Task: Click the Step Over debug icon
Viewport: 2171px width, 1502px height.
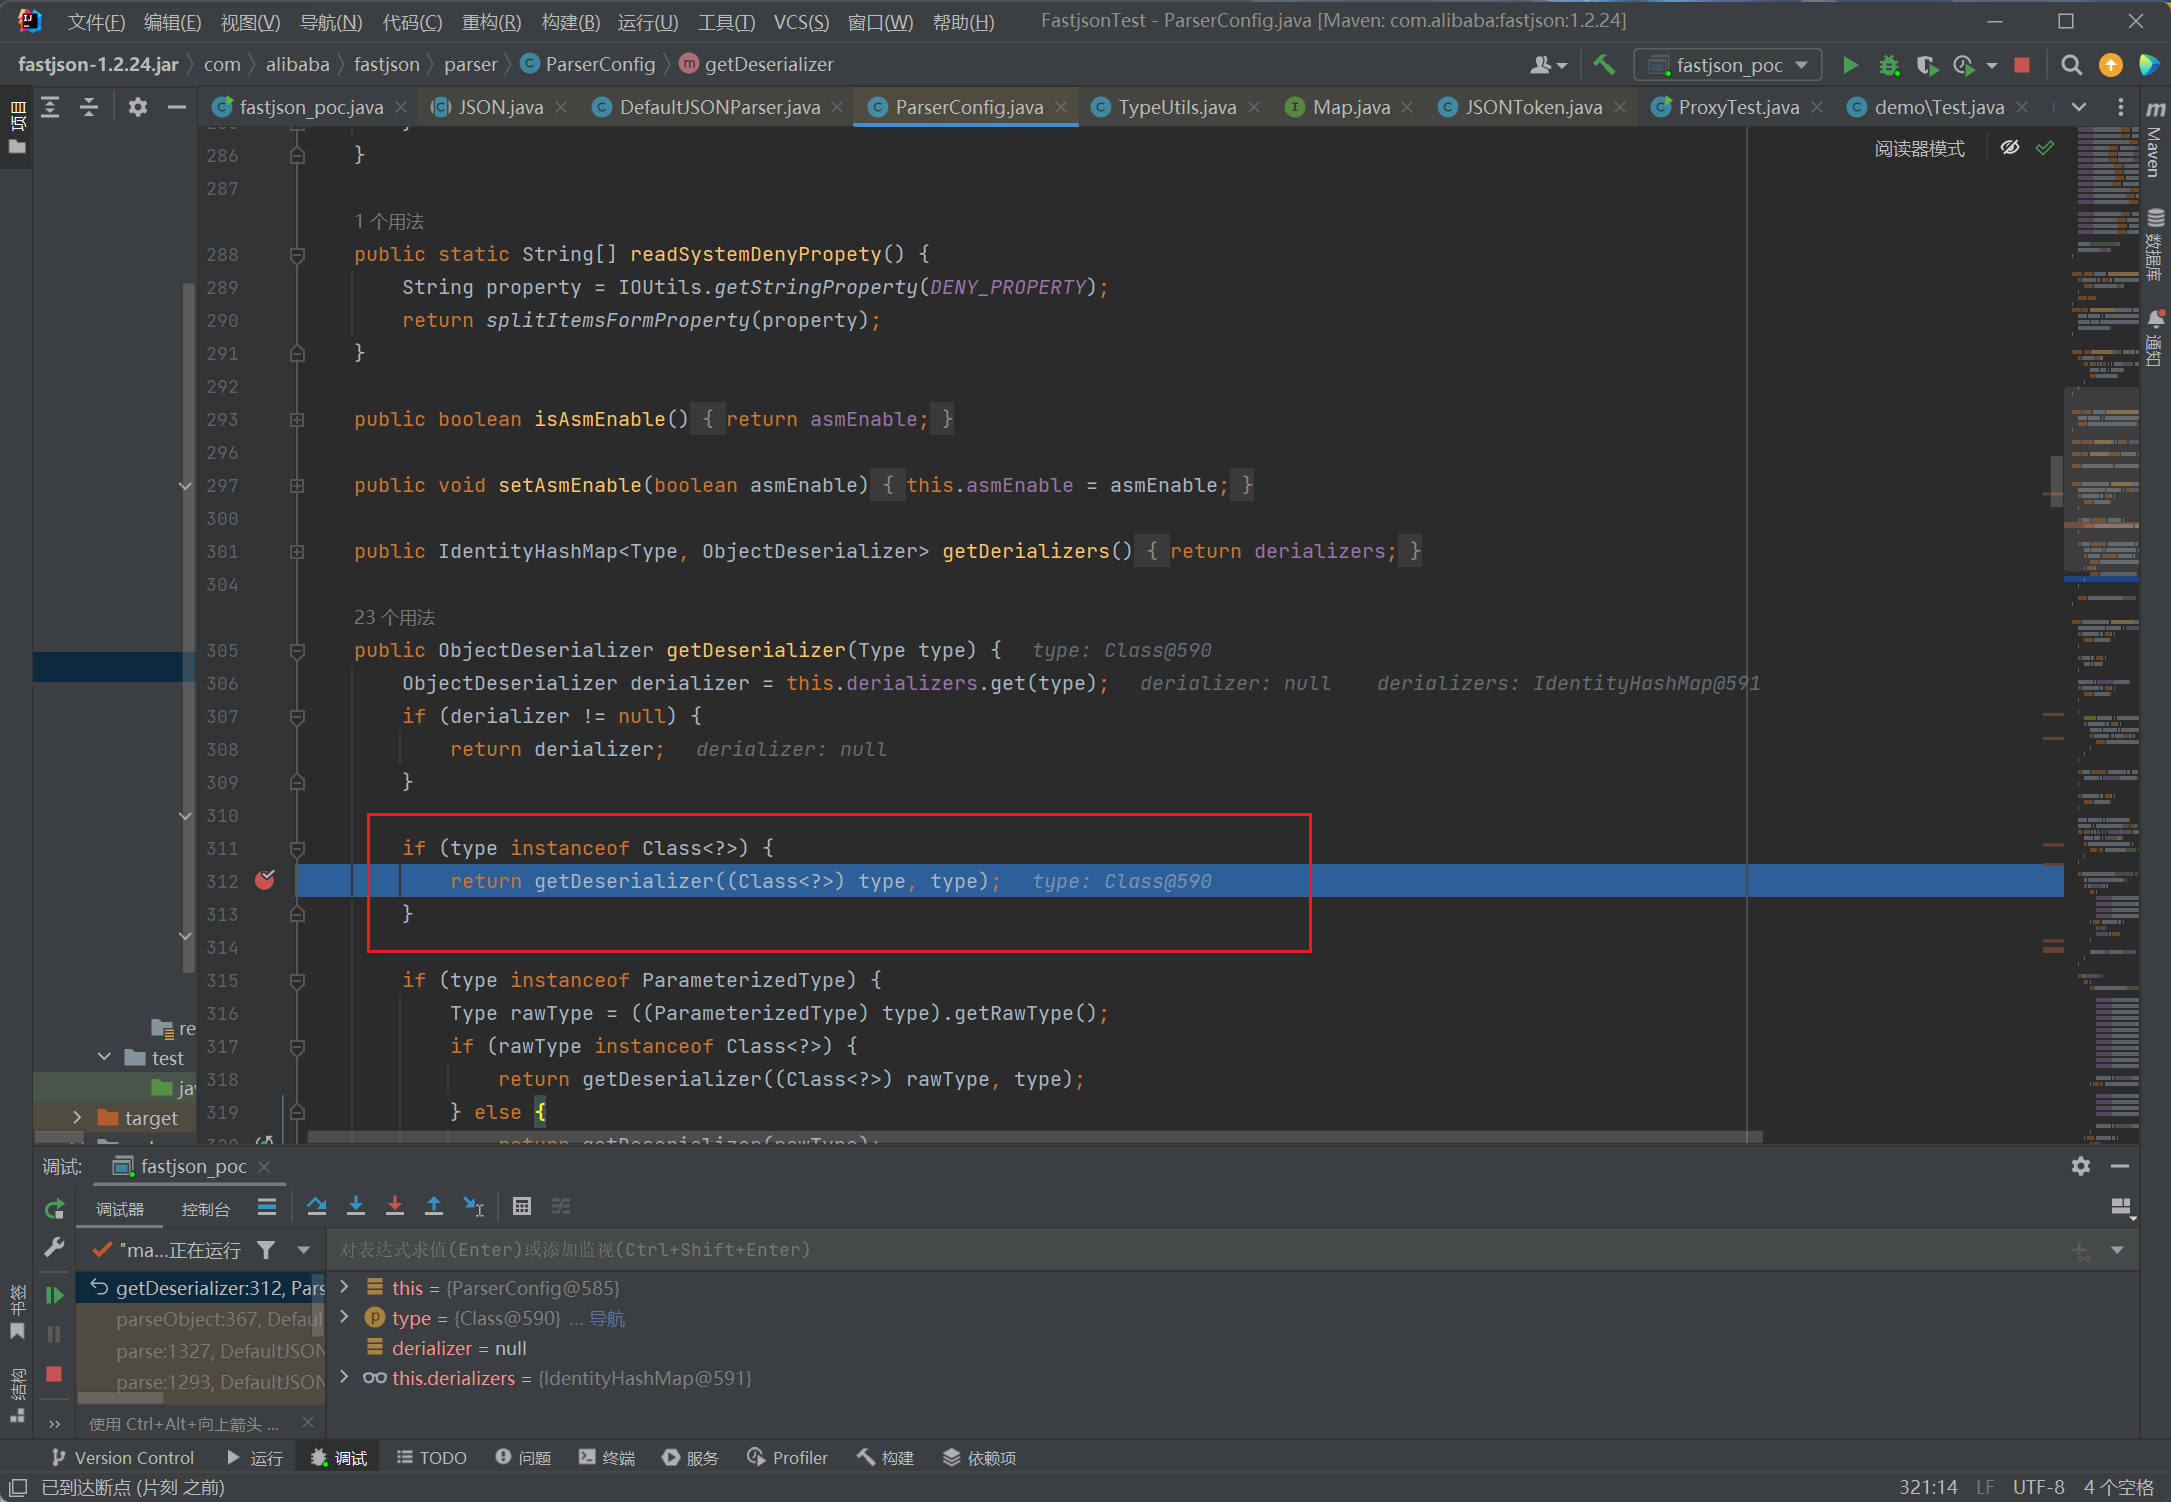Action: [x=317, y=1206]
